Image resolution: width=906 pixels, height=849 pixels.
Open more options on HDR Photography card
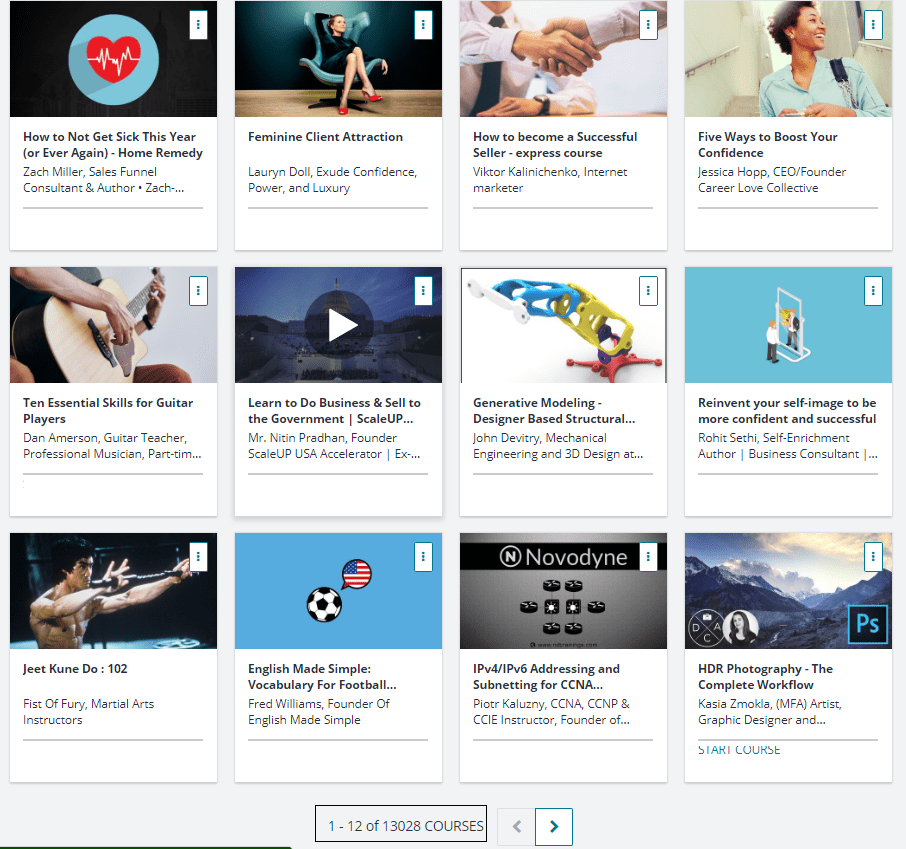click(873, 557)
